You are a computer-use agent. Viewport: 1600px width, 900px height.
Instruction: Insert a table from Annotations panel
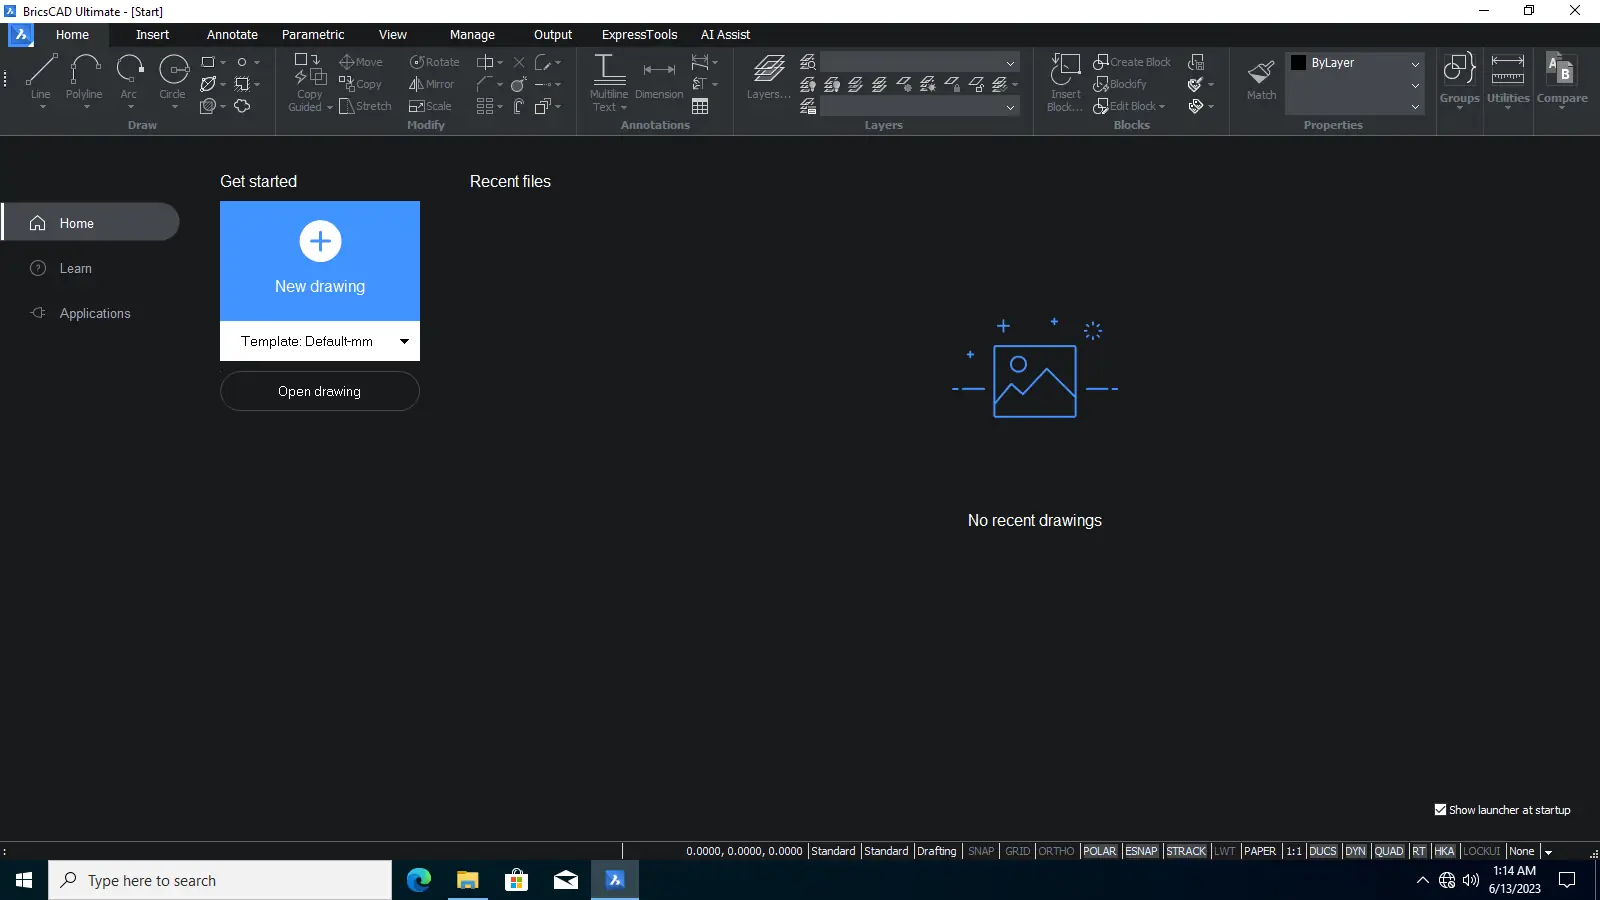(700, 106)
